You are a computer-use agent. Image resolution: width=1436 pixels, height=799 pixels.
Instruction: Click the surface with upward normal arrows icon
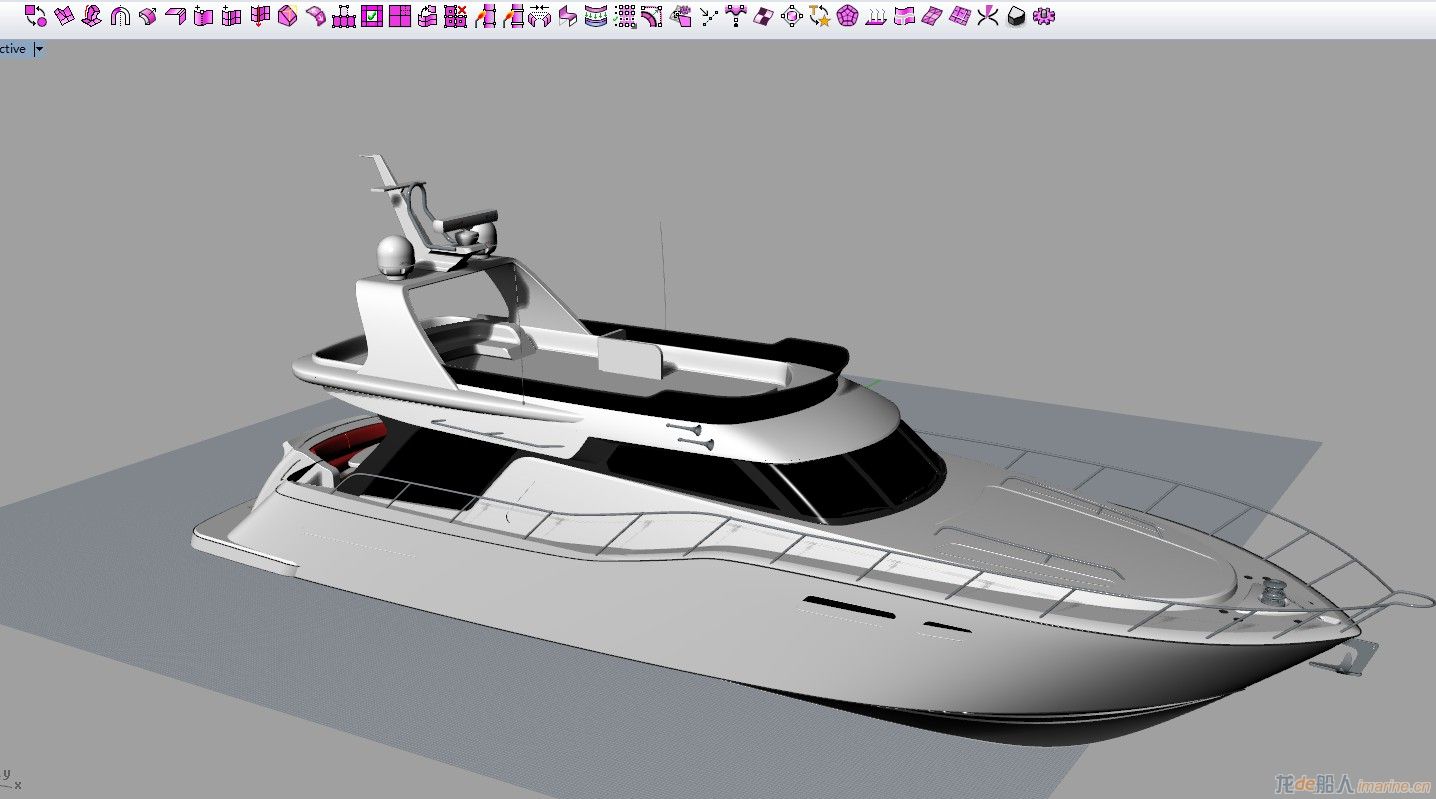point(876,16)
